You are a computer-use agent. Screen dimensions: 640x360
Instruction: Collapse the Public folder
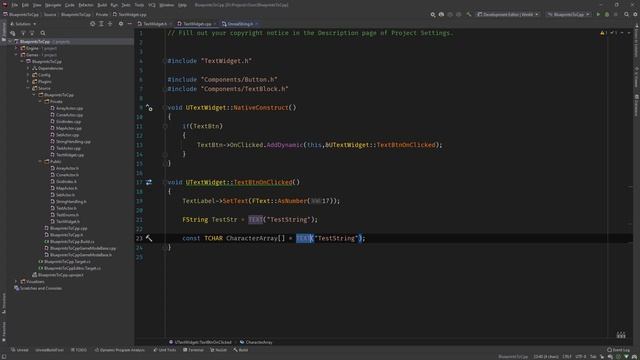40,162
